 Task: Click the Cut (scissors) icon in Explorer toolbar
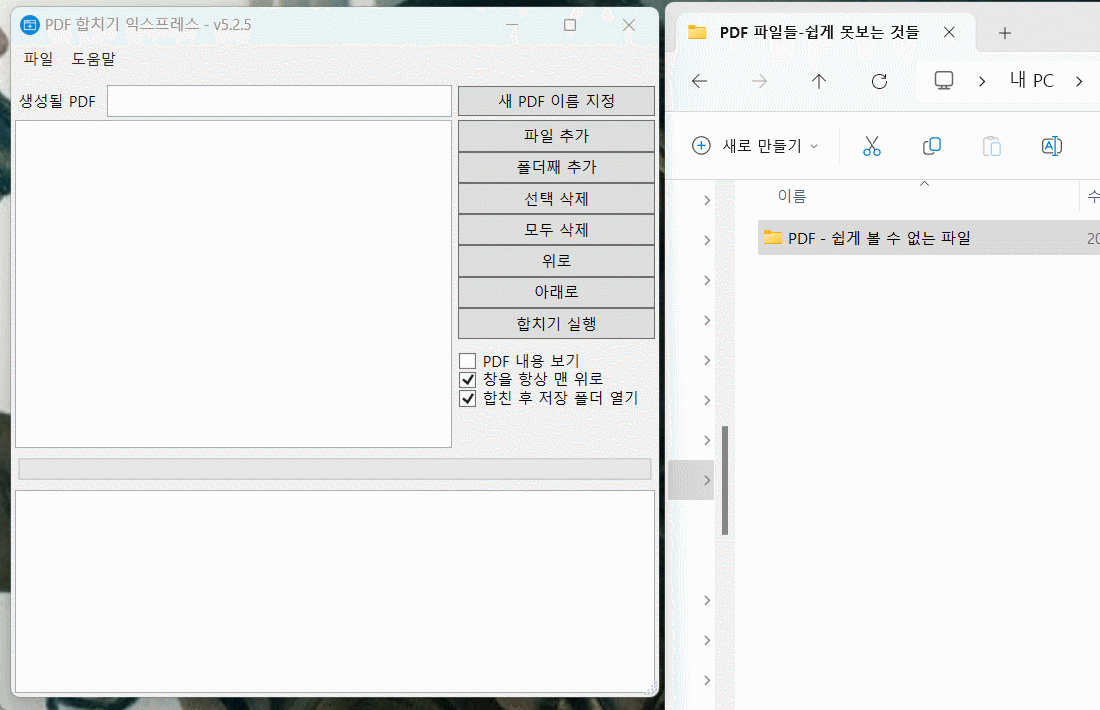[871, 146]
